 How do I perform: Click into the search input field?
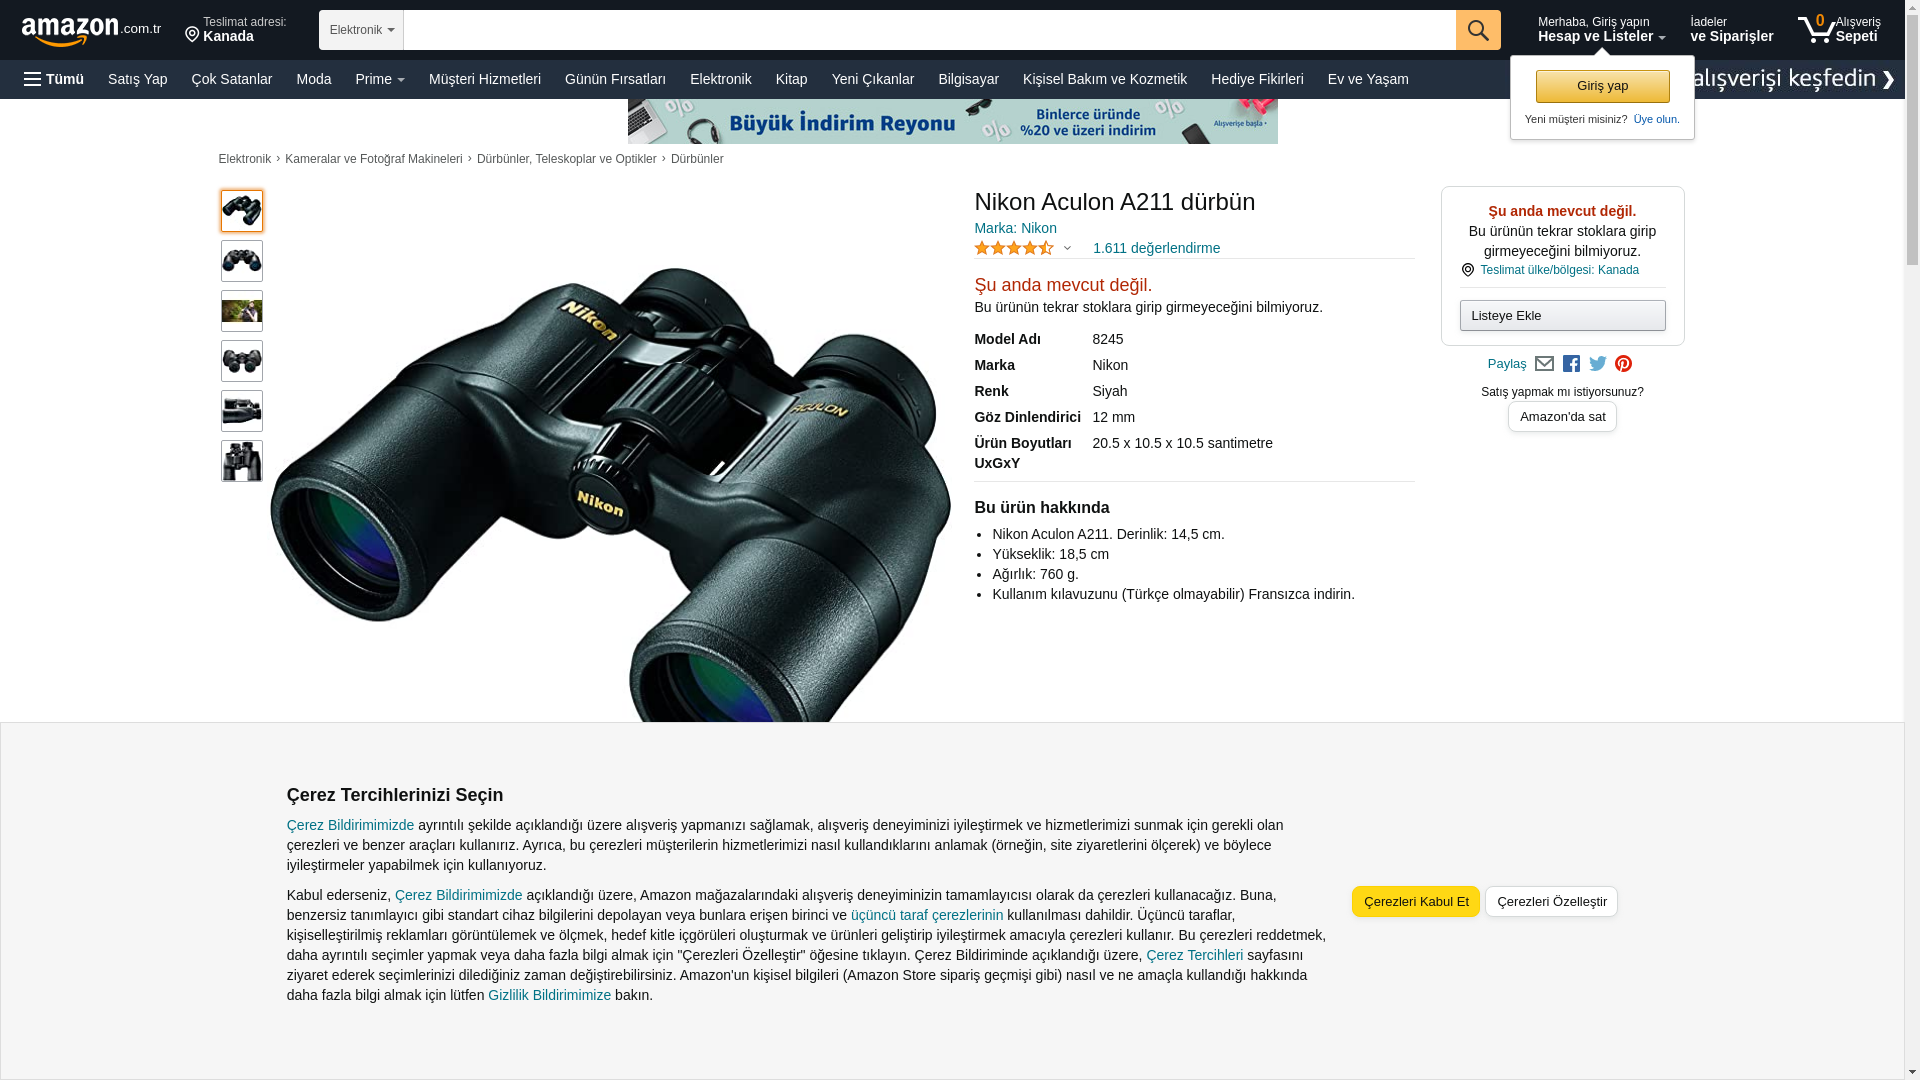(928, 30)
